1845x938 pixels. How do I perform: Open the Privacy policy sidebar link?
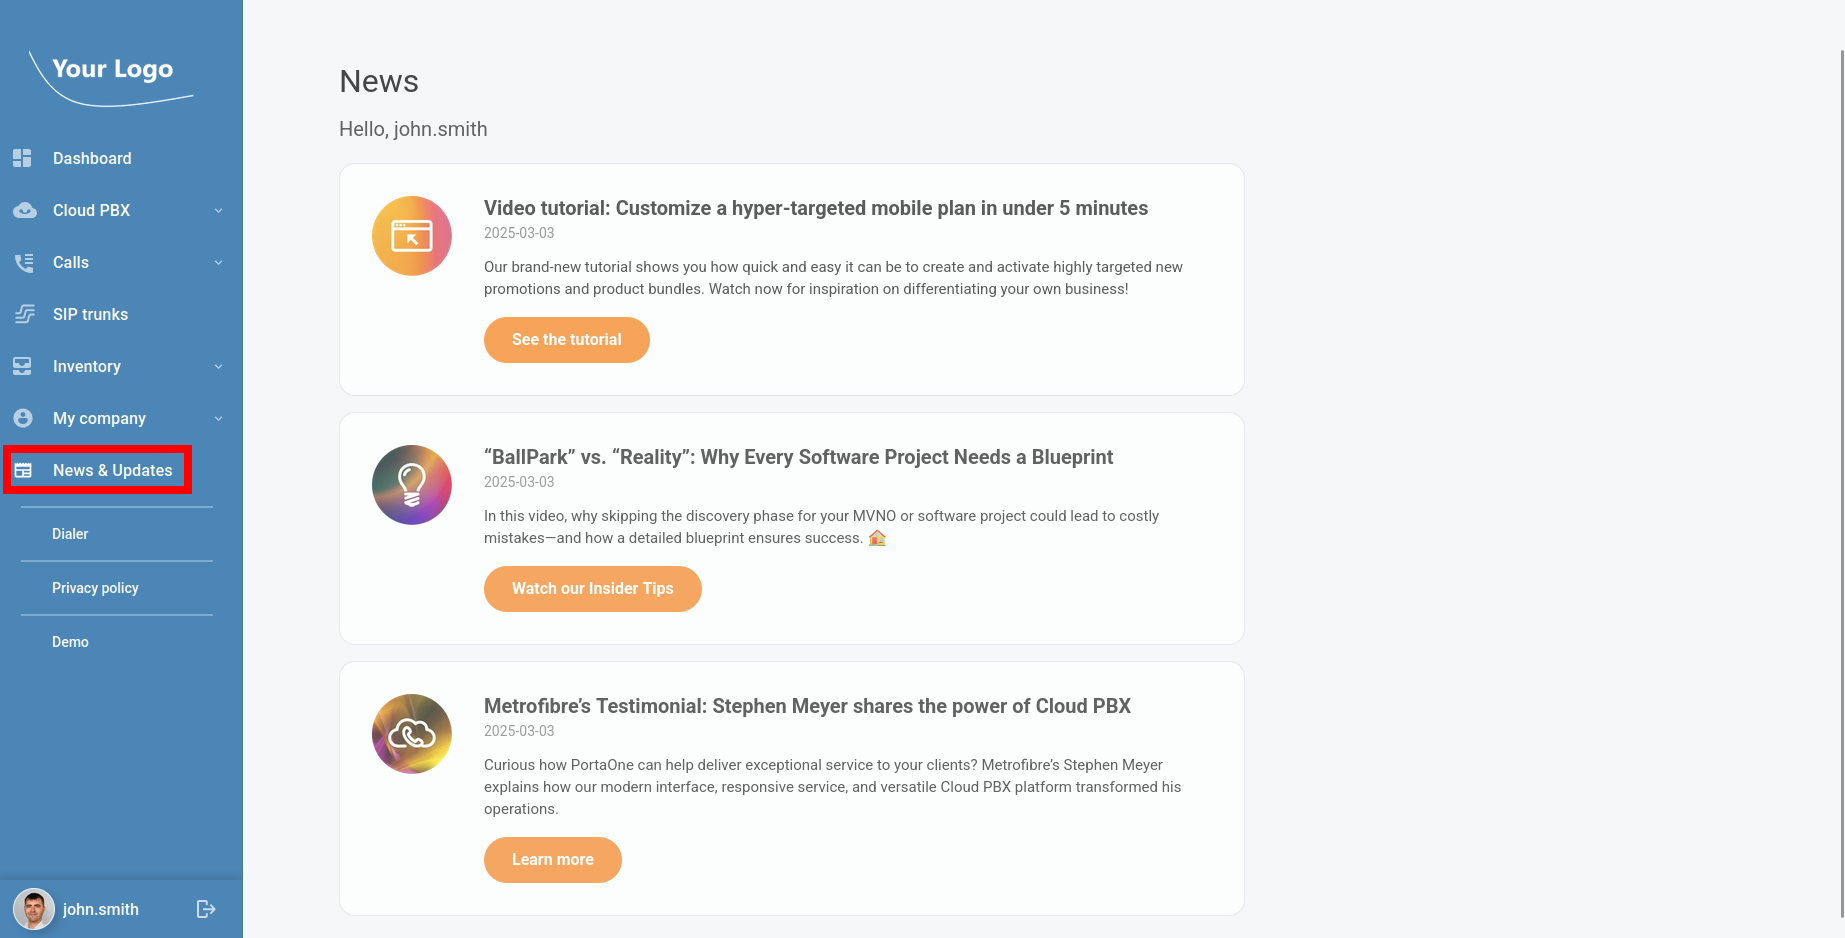tap(95, 588)
